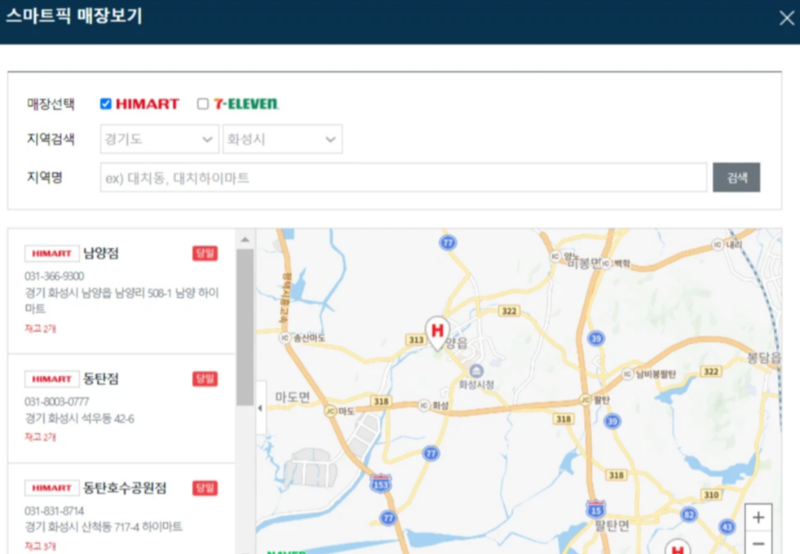Click the store list scroll-up arrow
This screenshot has width=800, height=554.
pyautogui.click(x=245, y=239)
